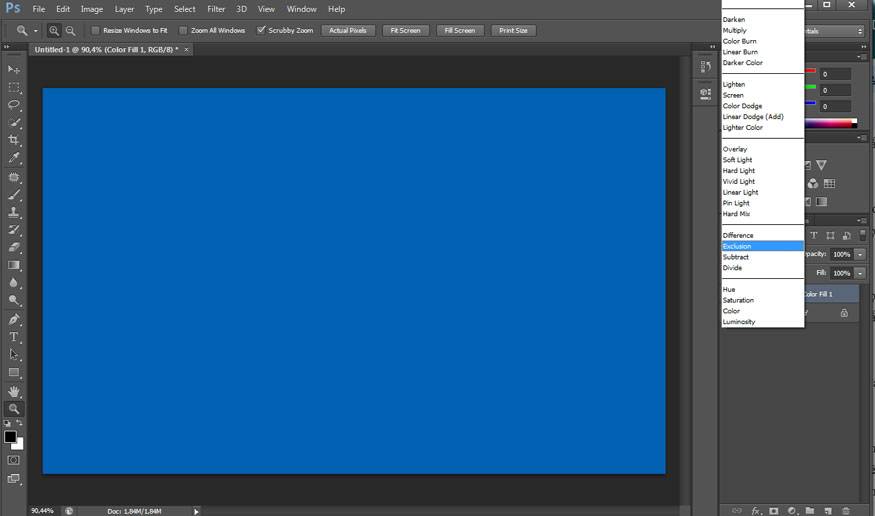Open the Opacity dropdown arrow

(x=859, y=255)
